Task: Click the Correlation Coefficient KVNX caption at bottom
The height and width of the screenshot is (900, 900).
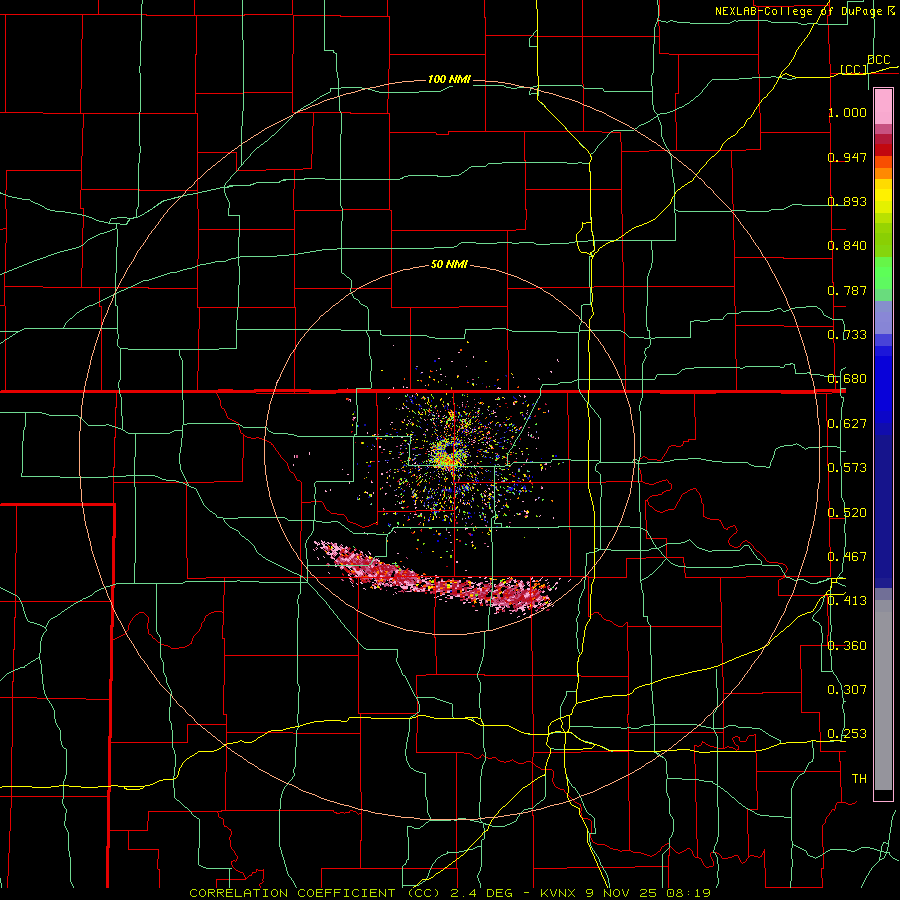Action: (x=450, y=893)
